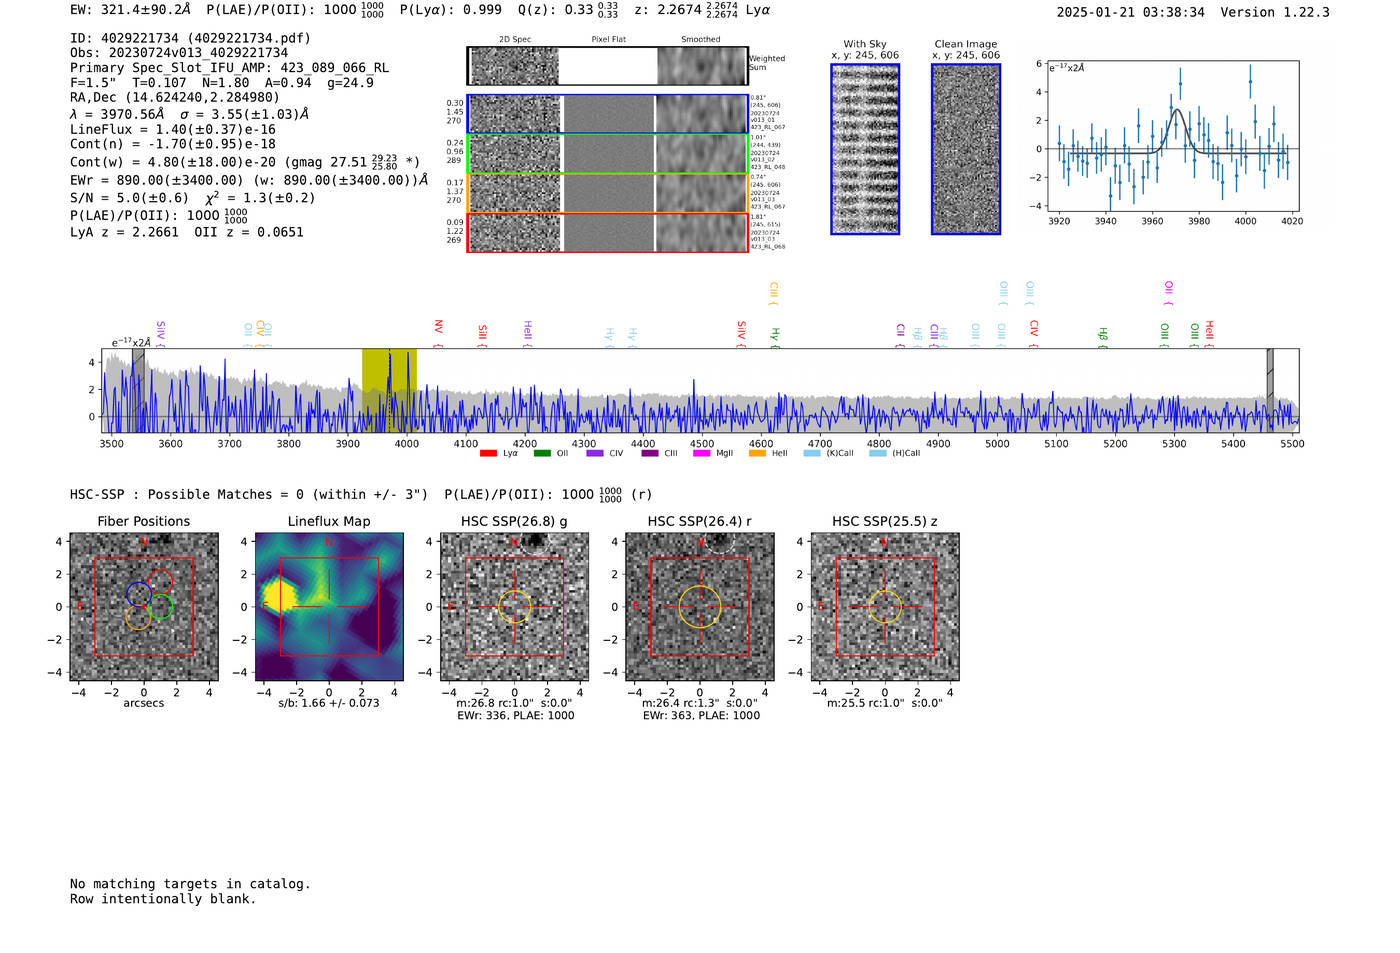Click the Weighted Sum 2D spectrum row
The width and height of the screenshot is (1400, 953).
[608, 66]
